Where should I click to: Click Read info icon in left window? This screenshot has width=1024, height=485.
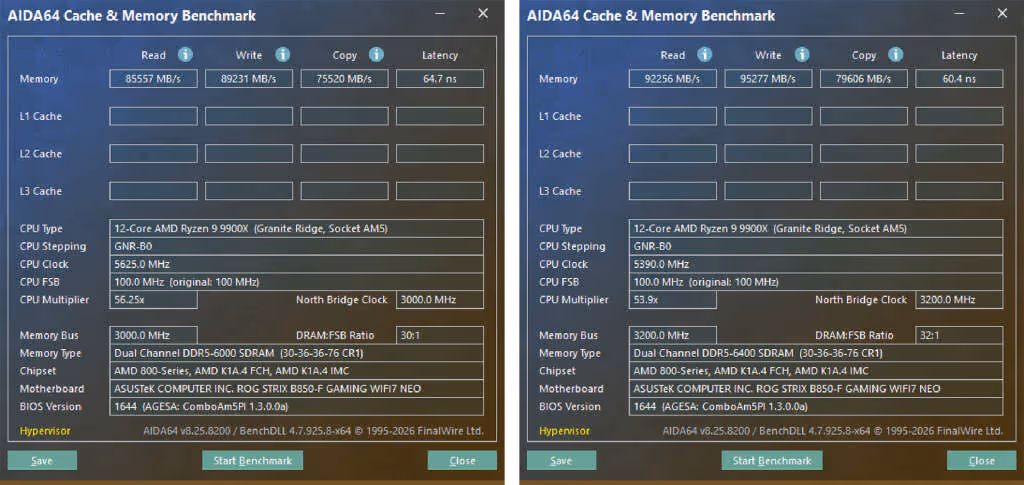pos(185,55)
